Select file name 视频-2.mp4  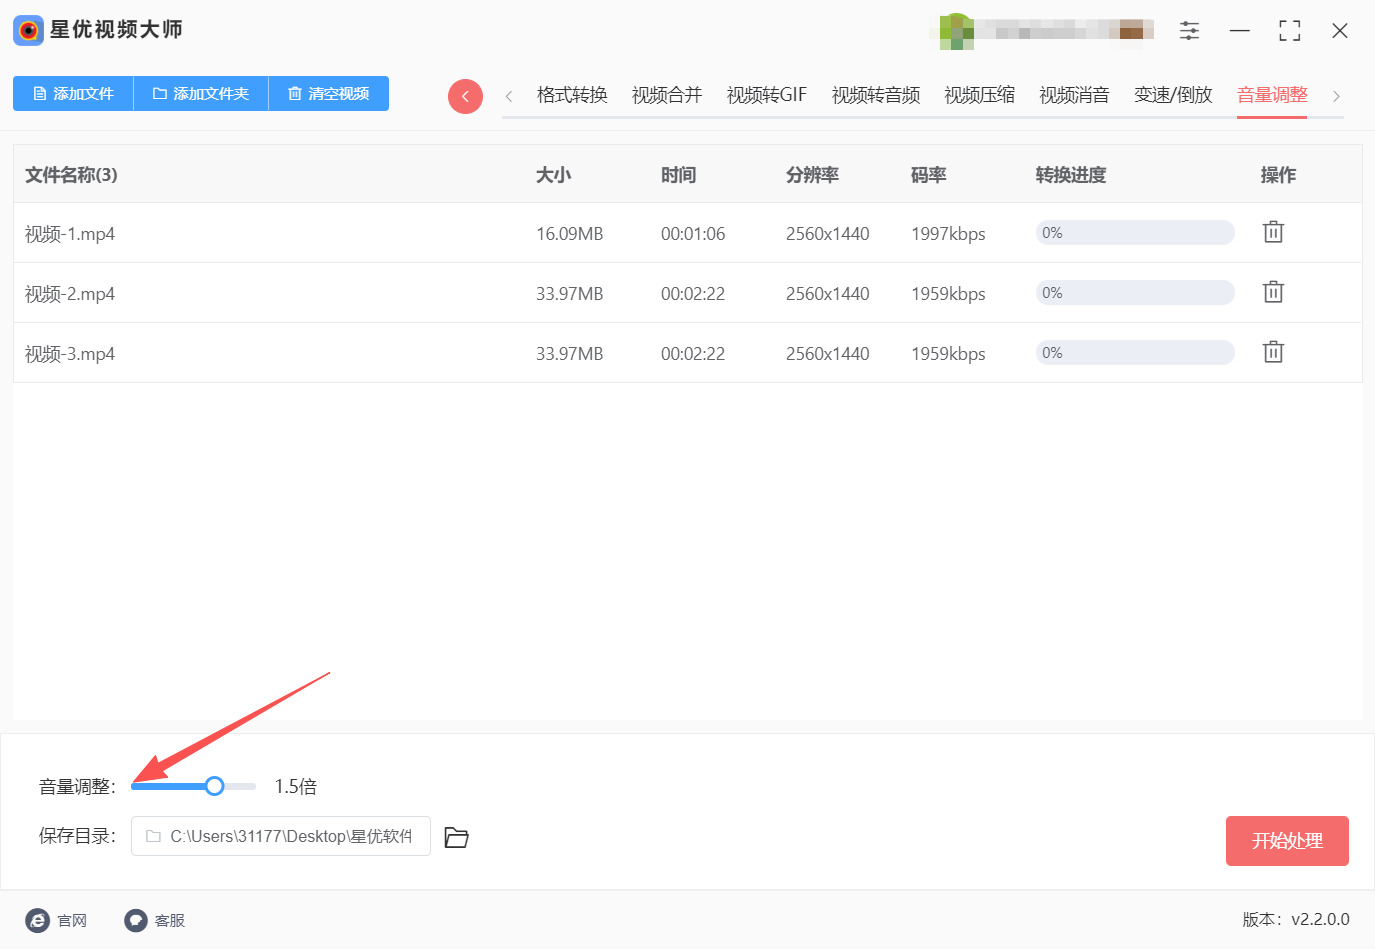(x=70, y=294)
